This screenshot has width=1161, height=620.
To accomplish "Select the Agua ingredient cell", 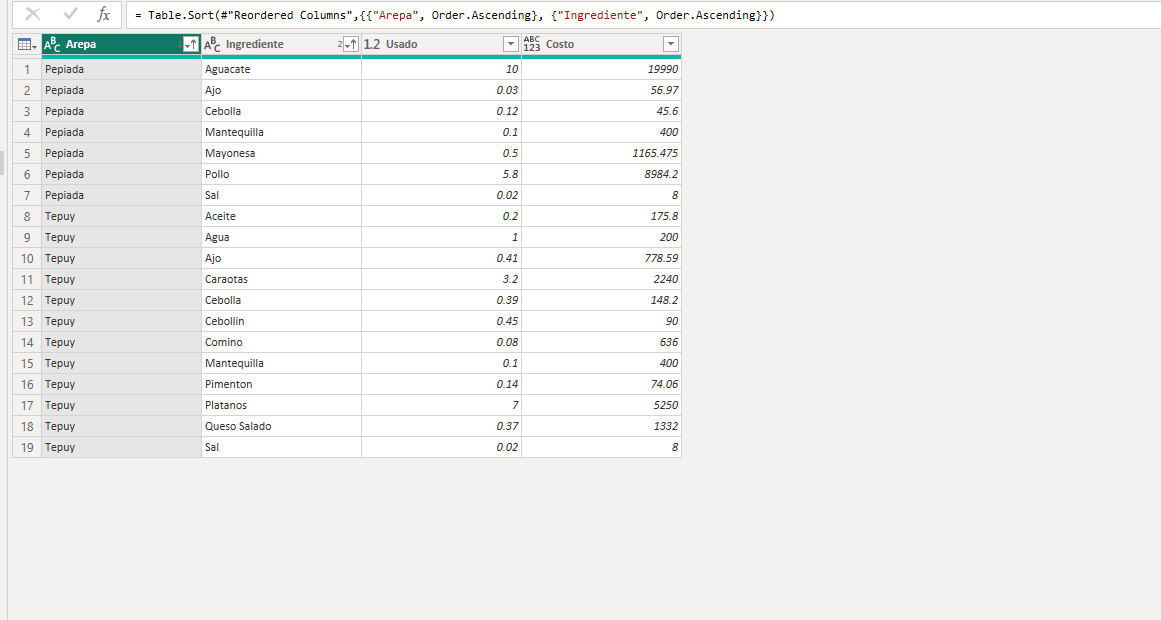I will (x=281, y=237).
